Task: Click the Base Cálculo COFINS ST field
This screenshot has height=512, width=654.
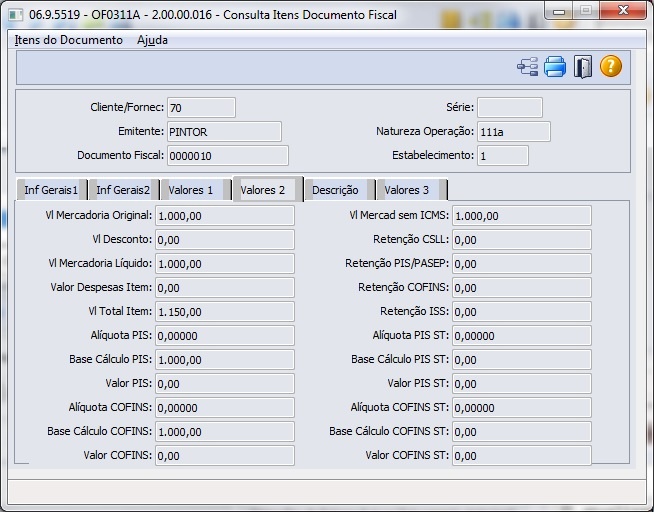Action: click(522, 432)
